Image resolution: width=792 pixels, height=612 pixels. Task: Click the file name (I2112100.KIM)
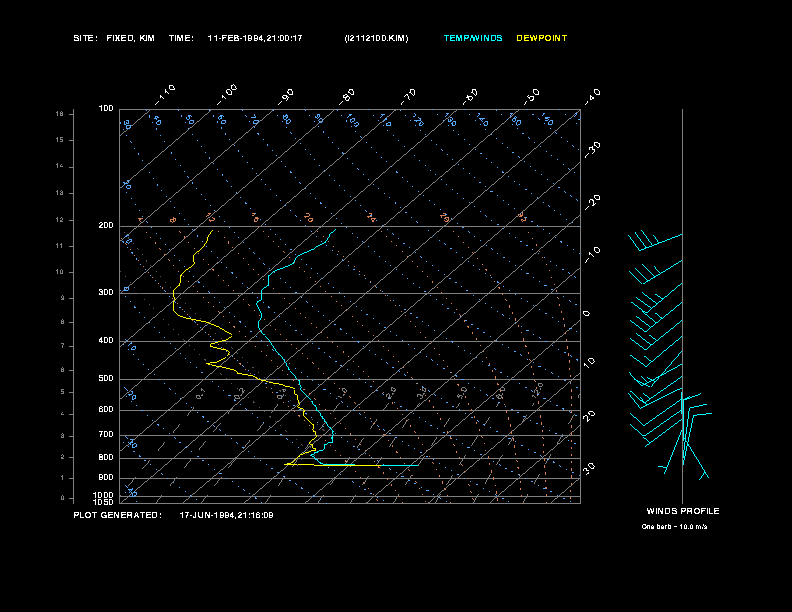coord(376,38)
